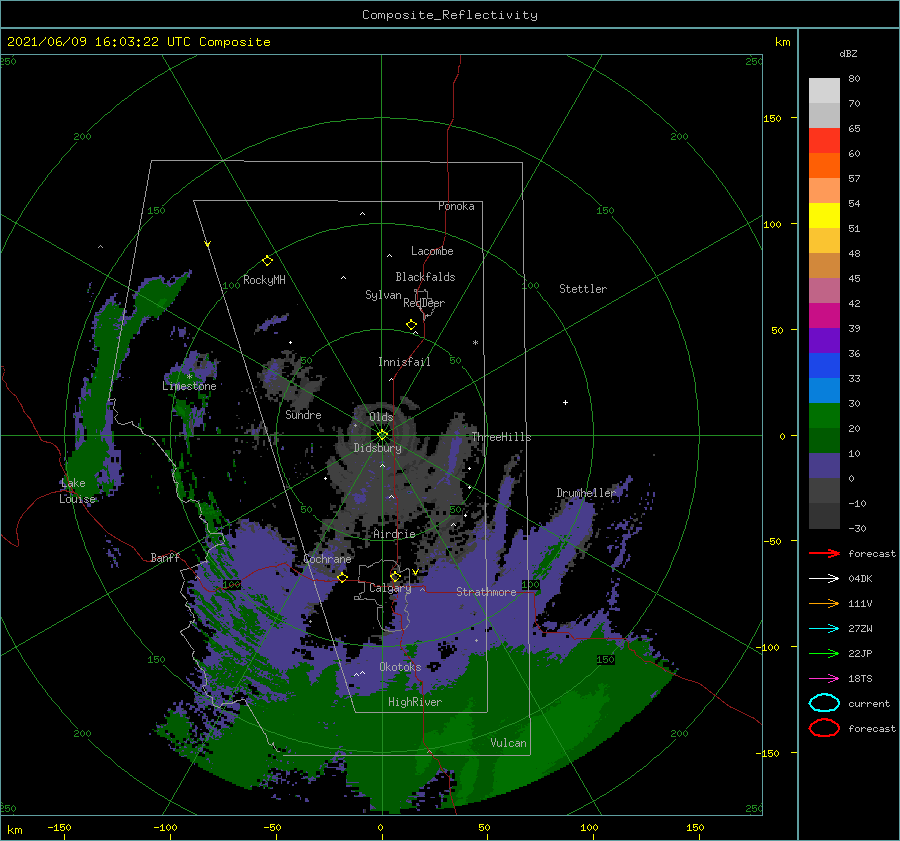Select the orange 111V arrow icon
Viewport: 900px width, 841px height.
pos(824,603)
